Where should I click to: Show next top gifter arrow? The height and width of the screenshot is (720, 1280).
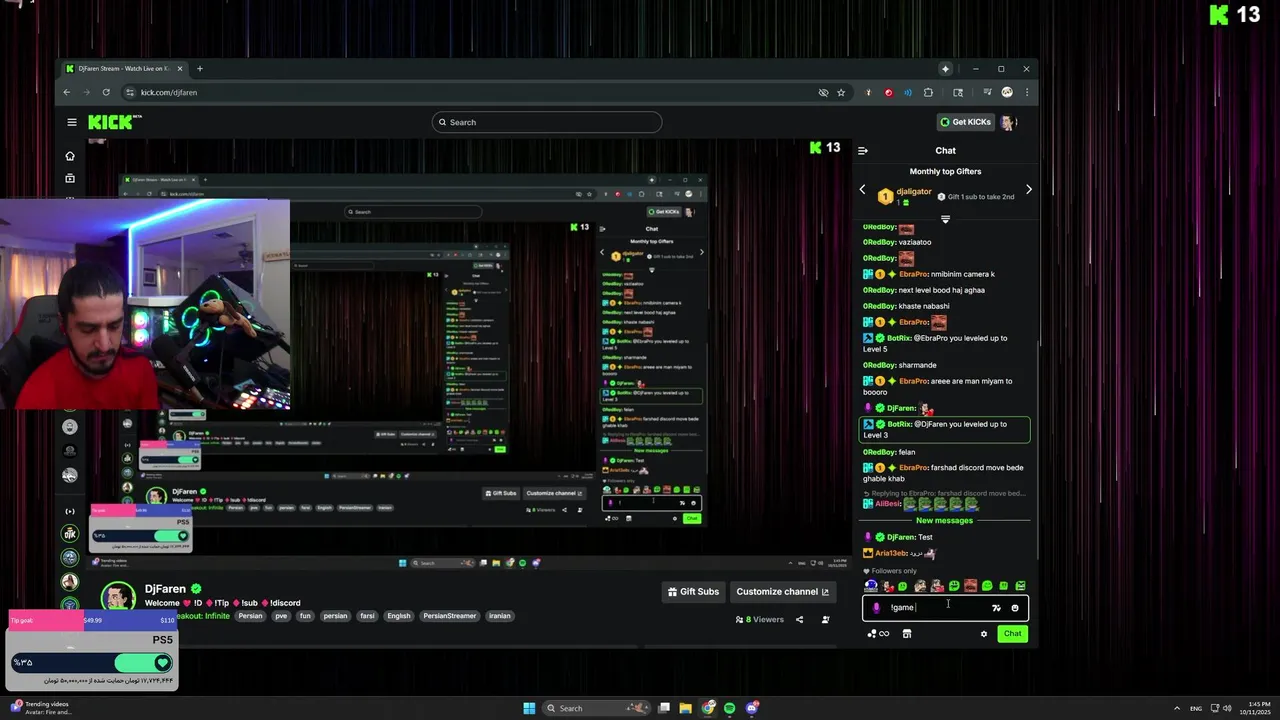1028,190
